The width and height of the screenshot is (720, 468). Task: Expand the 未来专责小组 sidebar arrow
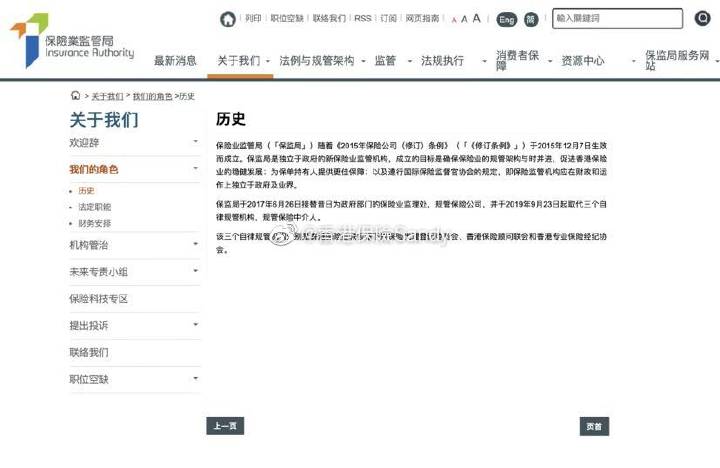(196, 271)
